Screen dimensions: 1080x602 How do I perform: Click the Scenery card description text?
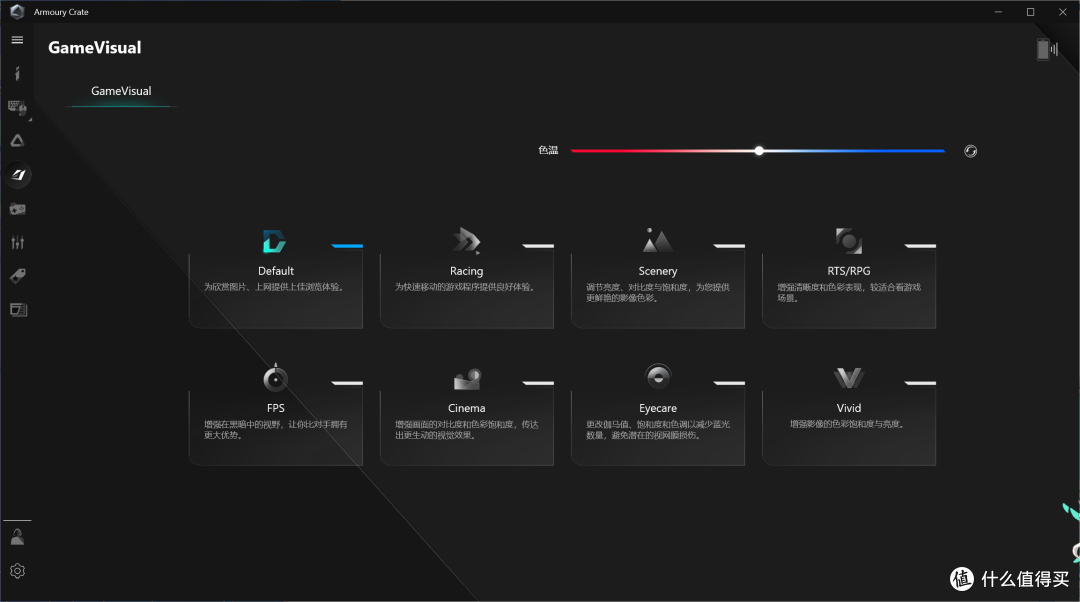658,293
